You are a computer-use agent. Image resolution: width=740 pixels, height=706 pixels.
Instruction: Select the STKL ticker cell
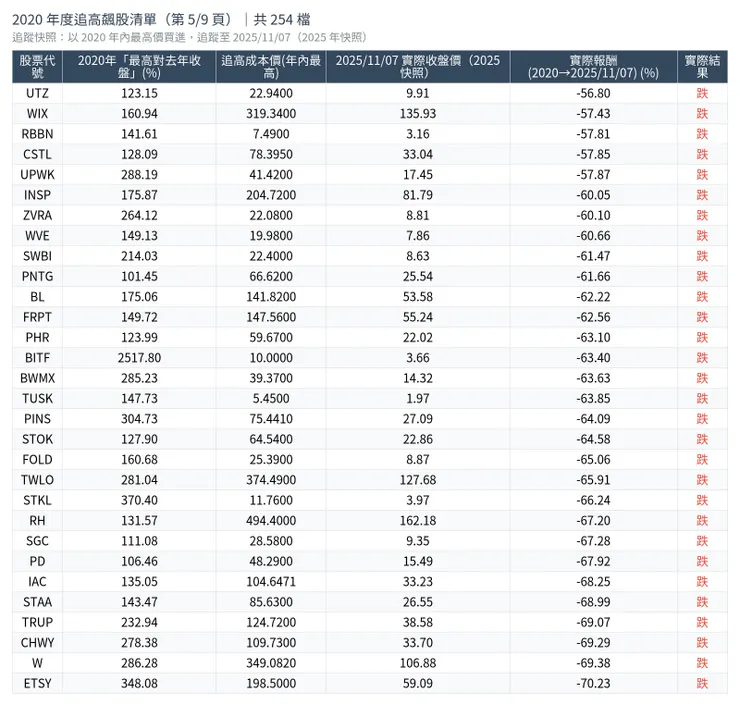[x=37, y=500]
